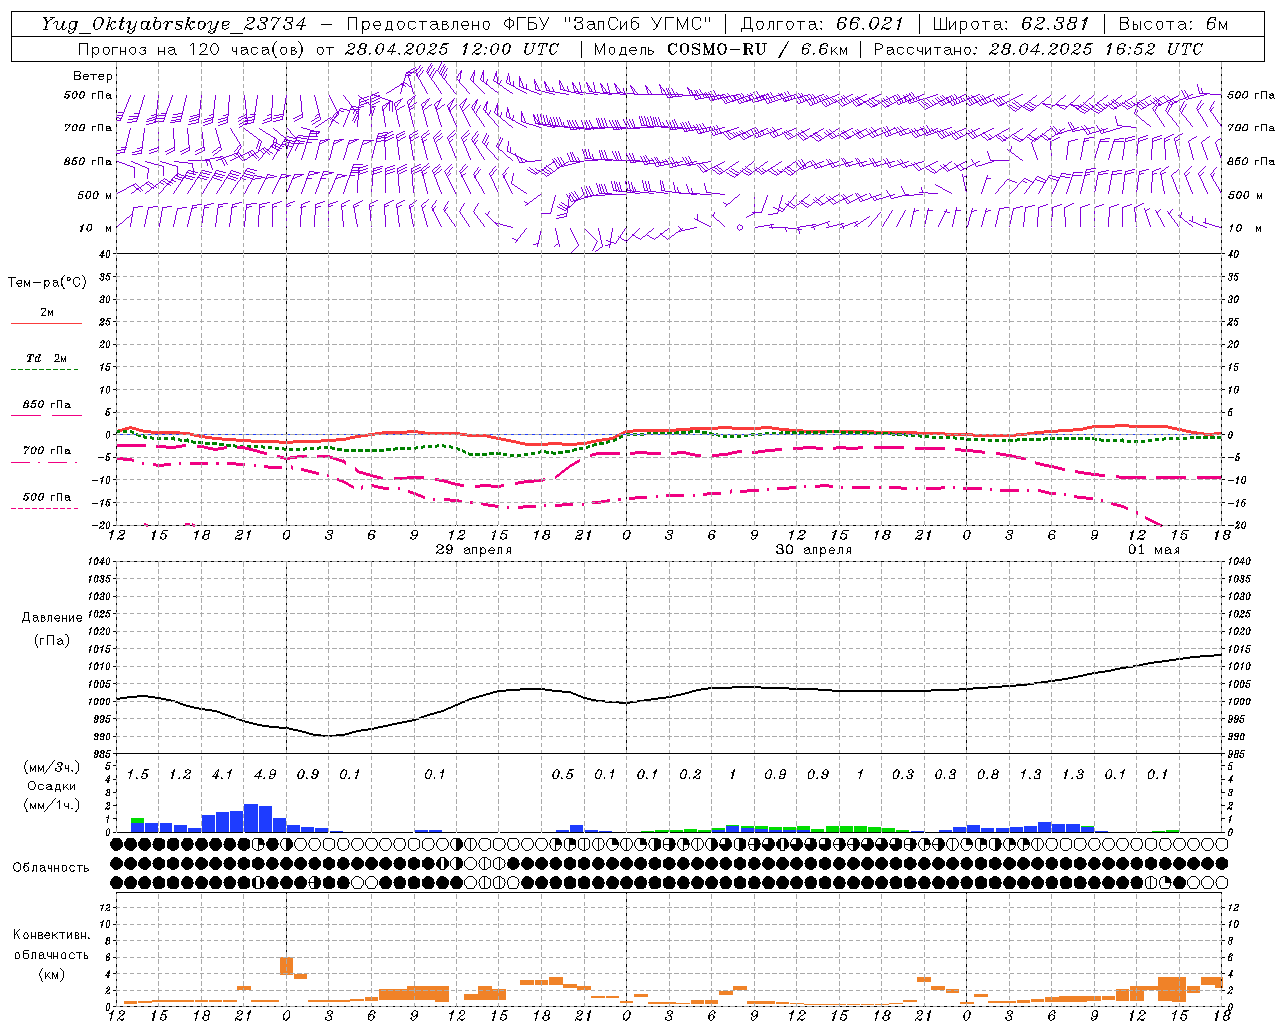This screenshot has height=1024, width=1280.
Task: Click the 'Конвективн.' convective cloud label
Action: click(52, 935)
